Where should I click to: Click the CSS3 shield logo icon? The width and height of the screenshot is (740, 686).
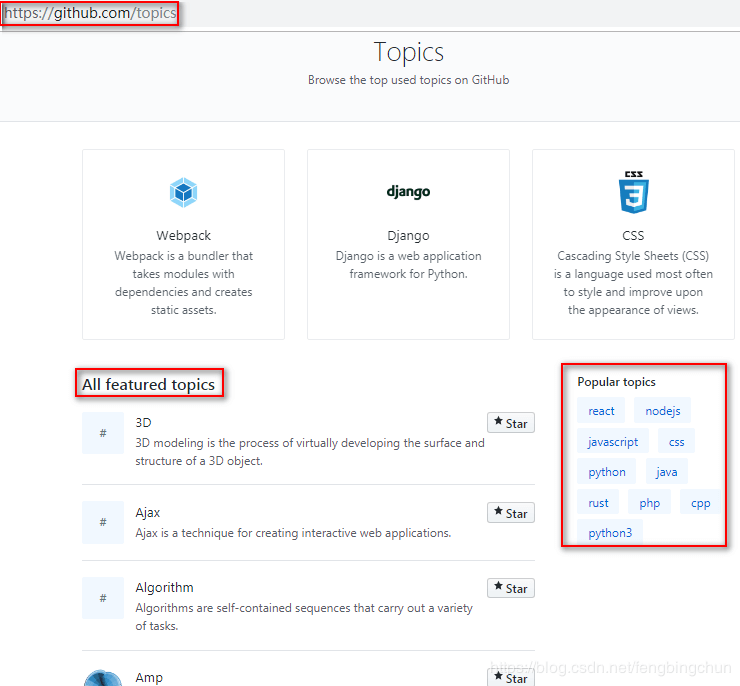(633, 192)
